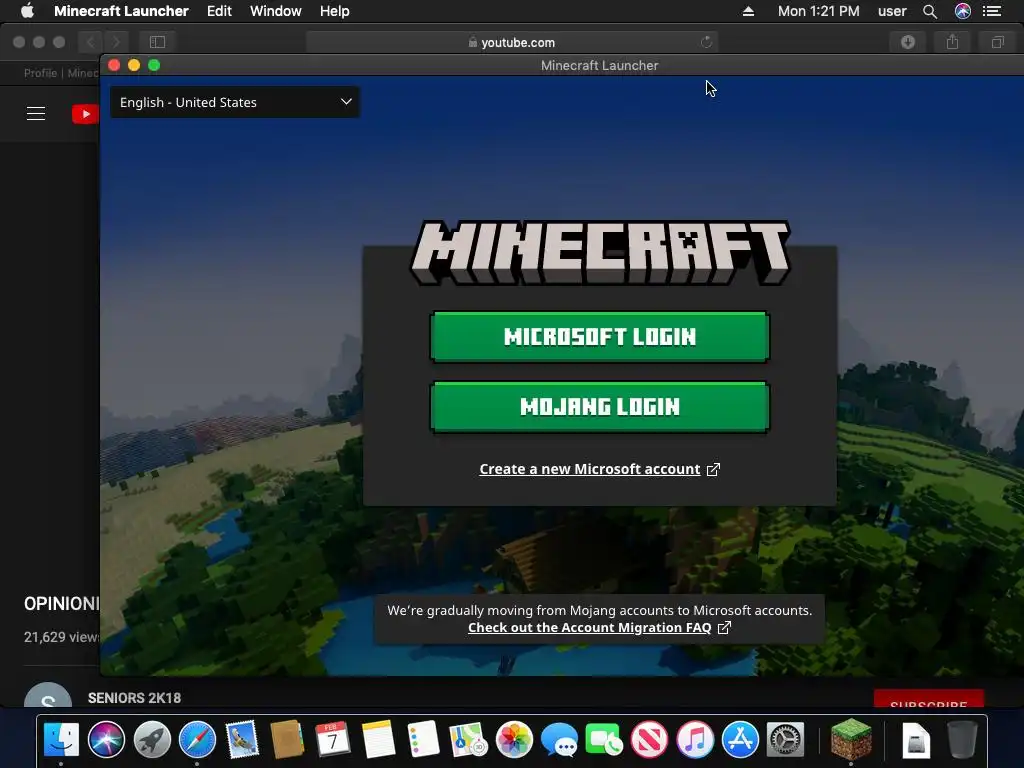Click the Siri icon in menu bar
The width and height of the screenshot is (1024, 768).
[x=963, y=11]
